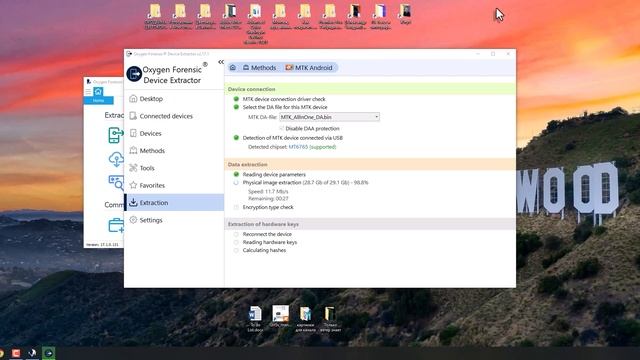The height and width of the screenshot is (360, 640).
Task: Click Select the DA file step indicator
Action: 236,107
